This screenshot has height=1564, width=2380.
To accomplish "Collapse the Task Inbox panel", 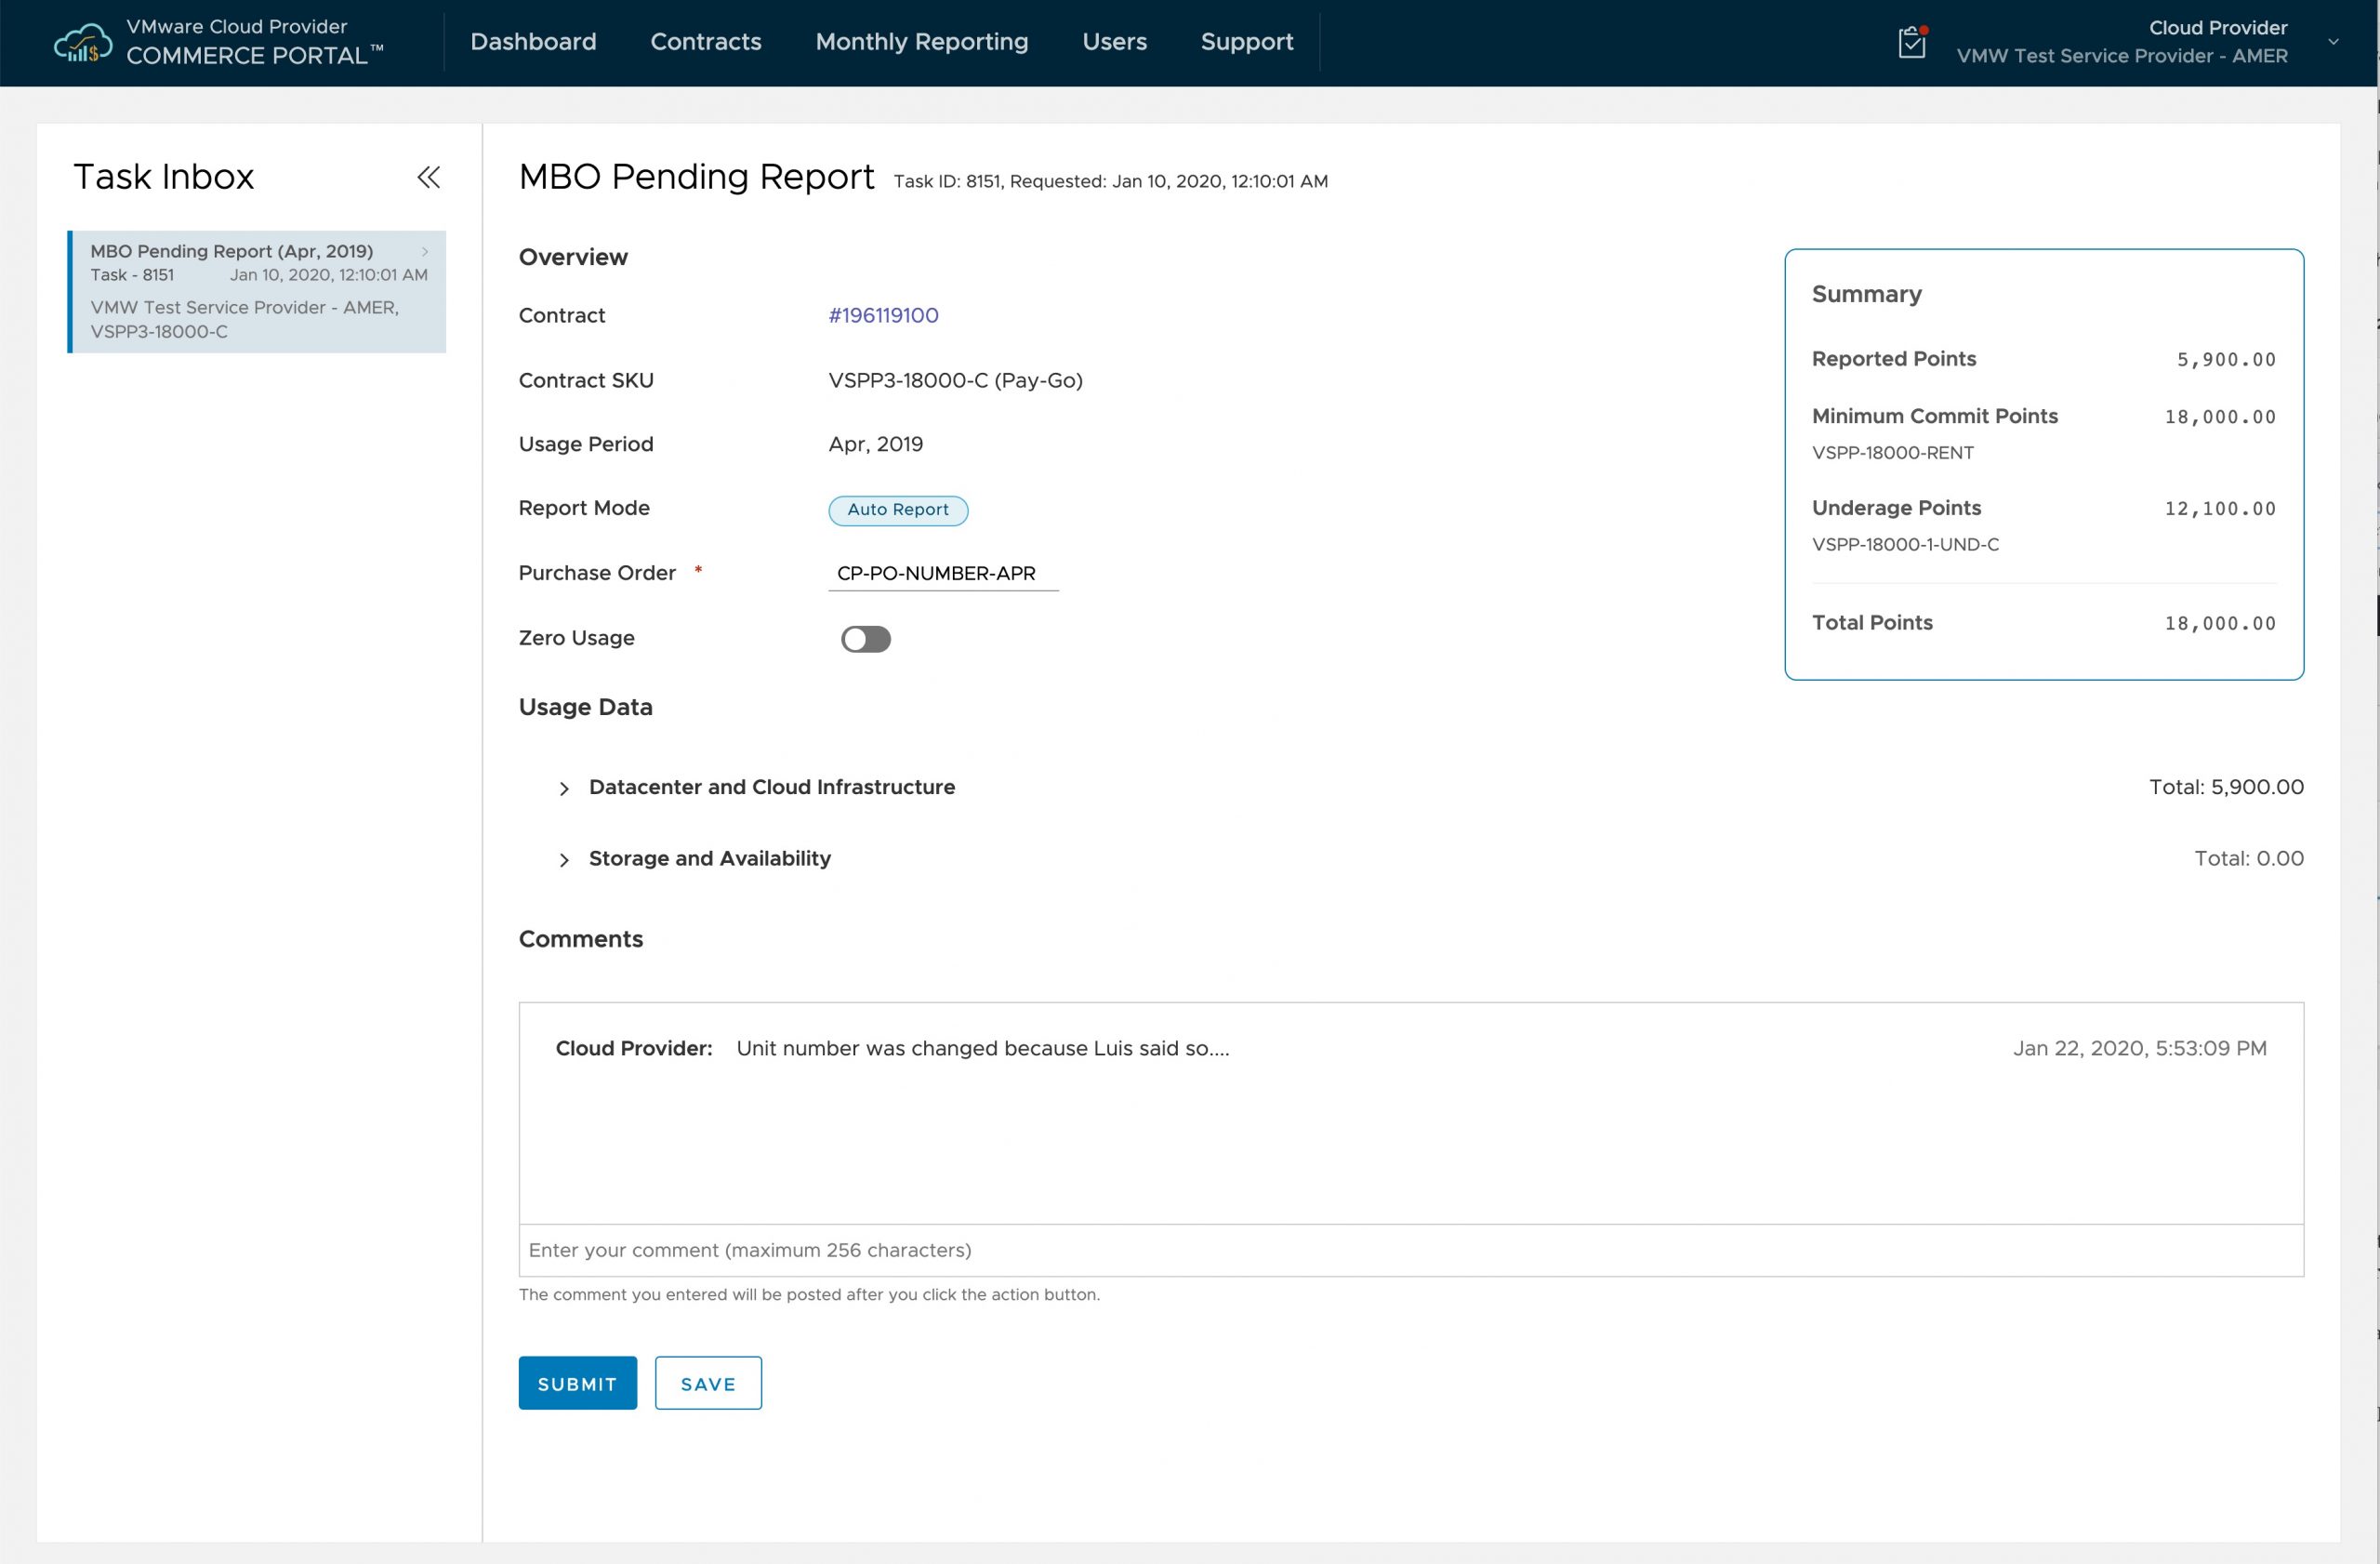I will pos(428,177).
